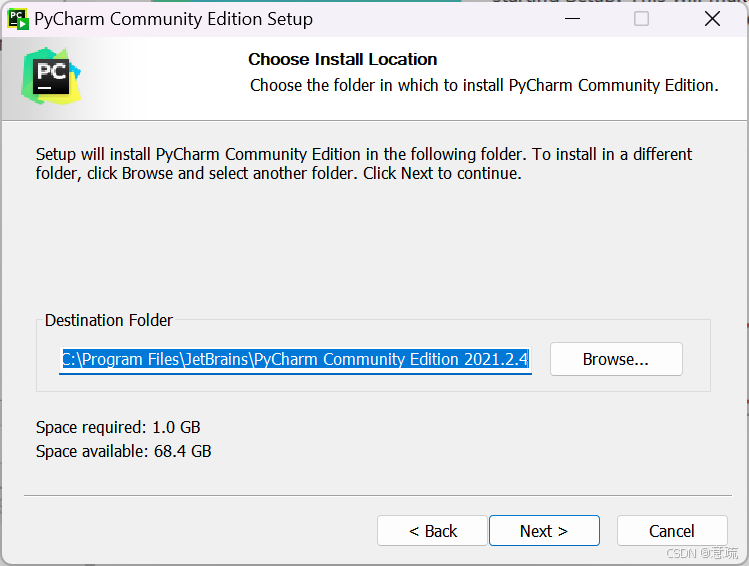This screenshot has height=566, width=749.
Task: Click the 'Setup will install PyCharm' instruction paragraph
Action: (x=364, y=163)
